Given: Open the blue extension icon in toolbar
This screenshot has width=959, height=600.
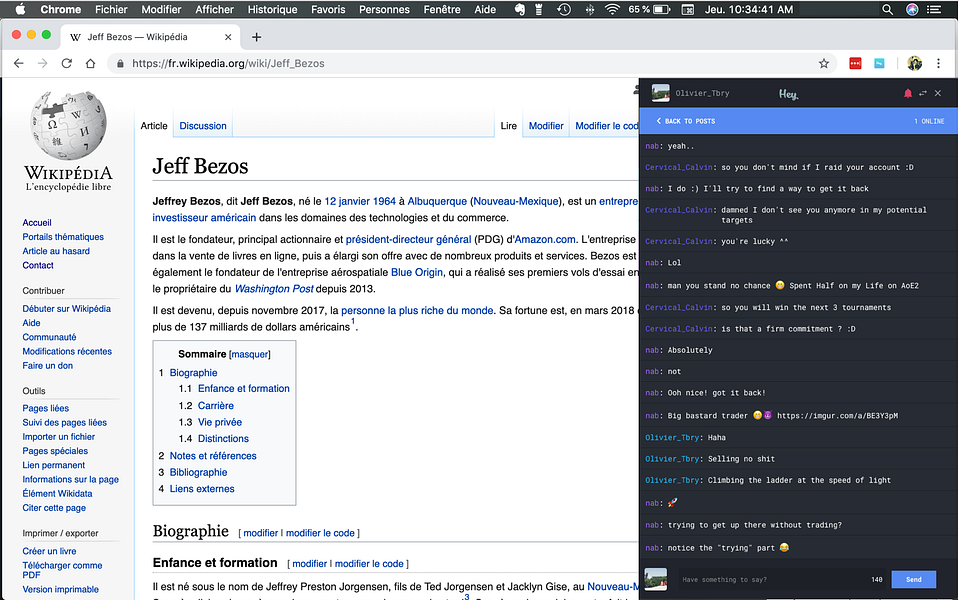Looking at the screenshot, I should pyautogui.click(x=879, y=64).
